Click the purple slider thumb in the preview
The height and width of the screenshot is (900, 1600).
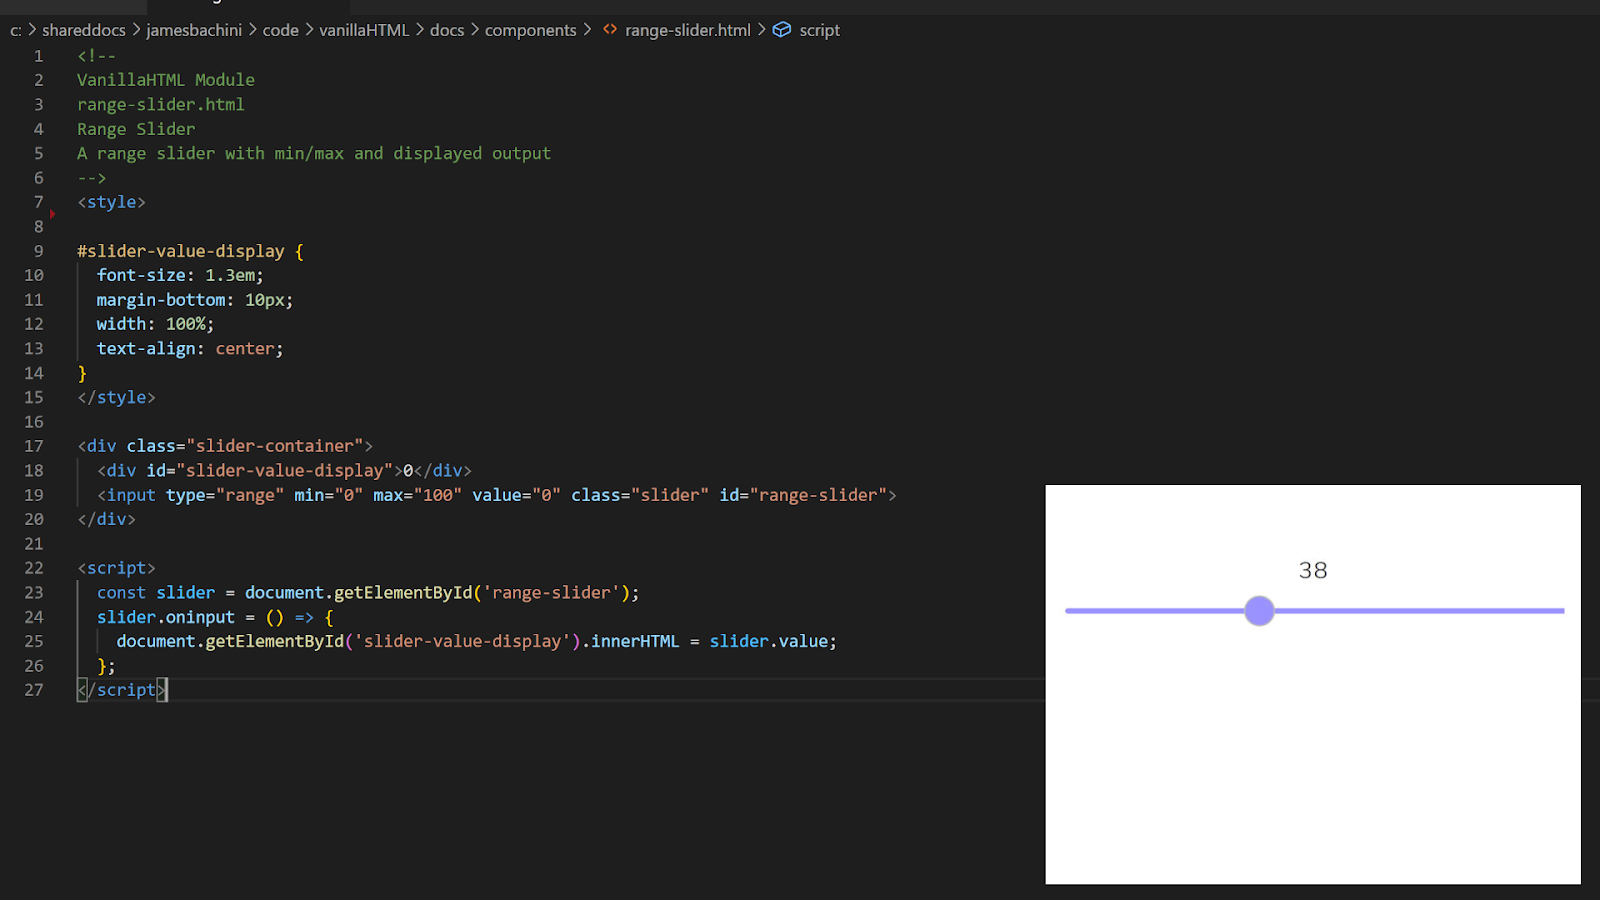[x=1259, y=611]
